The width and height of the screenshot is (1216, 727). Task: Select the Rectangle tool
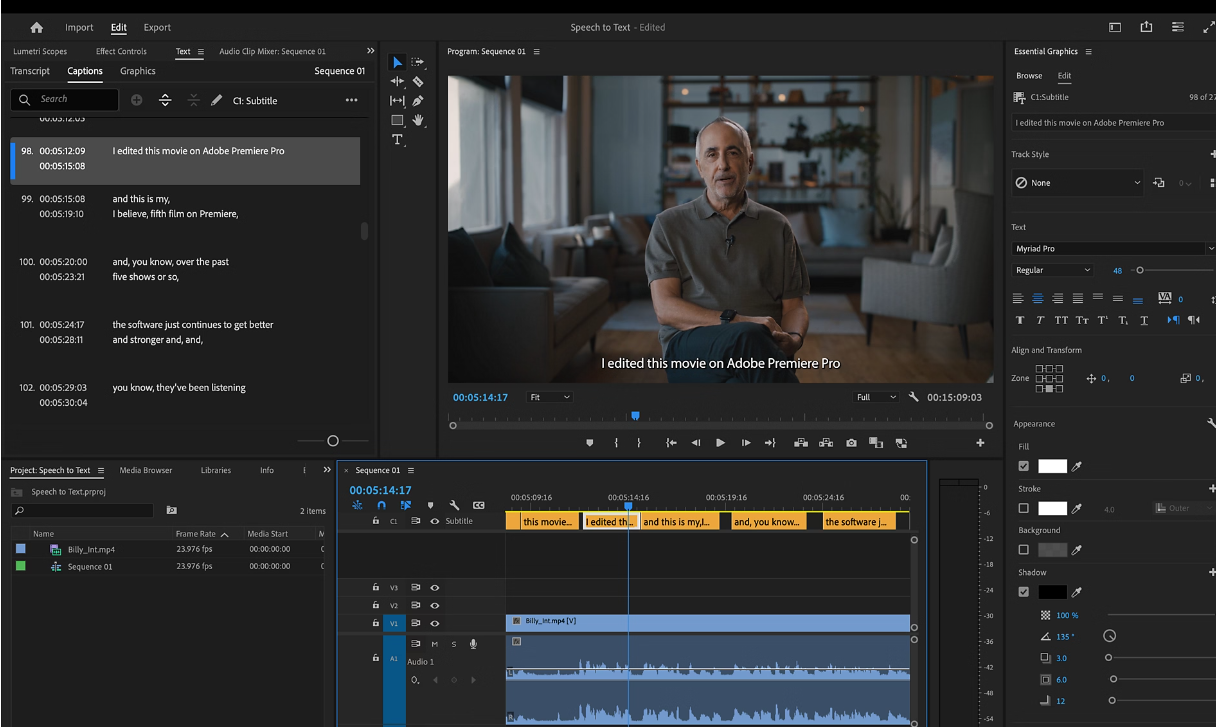397,120
